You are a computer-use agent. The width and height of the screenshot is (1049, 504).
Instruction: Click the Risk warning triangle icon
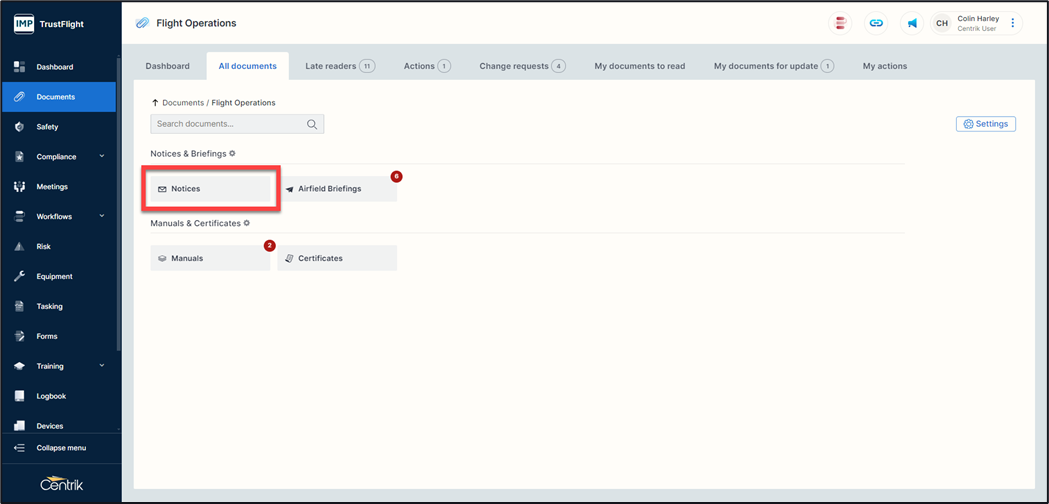coord(19,246)
